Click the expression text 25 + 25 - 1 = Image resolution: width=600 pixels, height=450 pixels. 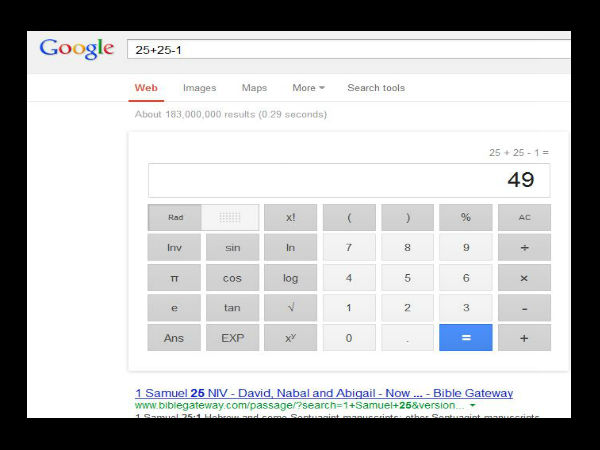[x=519, y=153]
